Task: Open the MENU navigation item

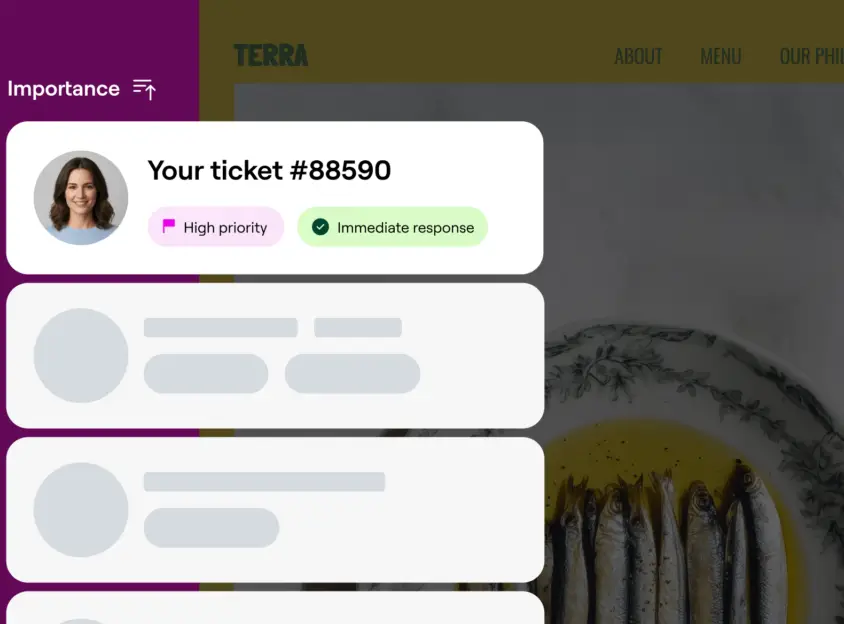Action: pos(720,56)
